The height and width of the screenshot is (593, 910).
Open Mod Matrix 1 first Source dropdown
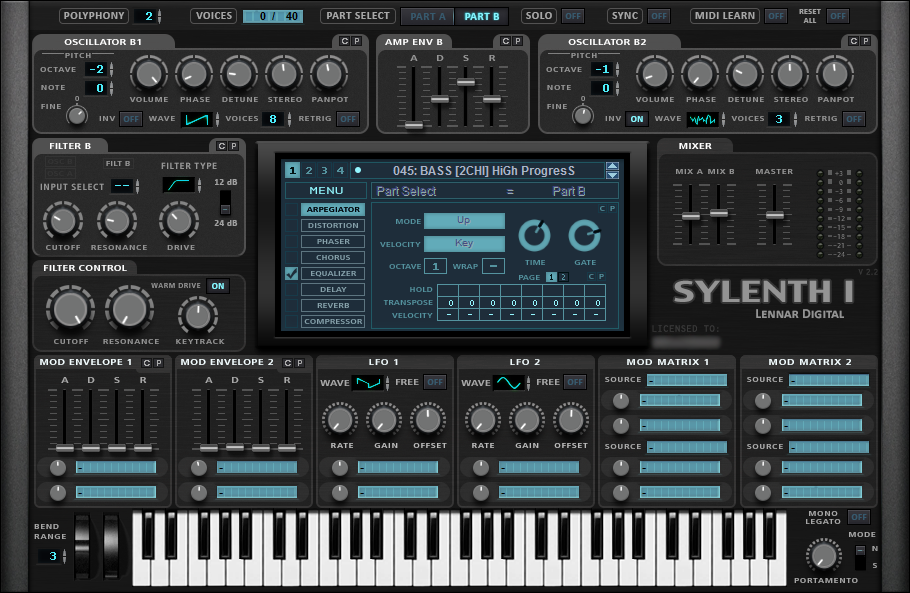pyautogui.click(x=687, y=381)
